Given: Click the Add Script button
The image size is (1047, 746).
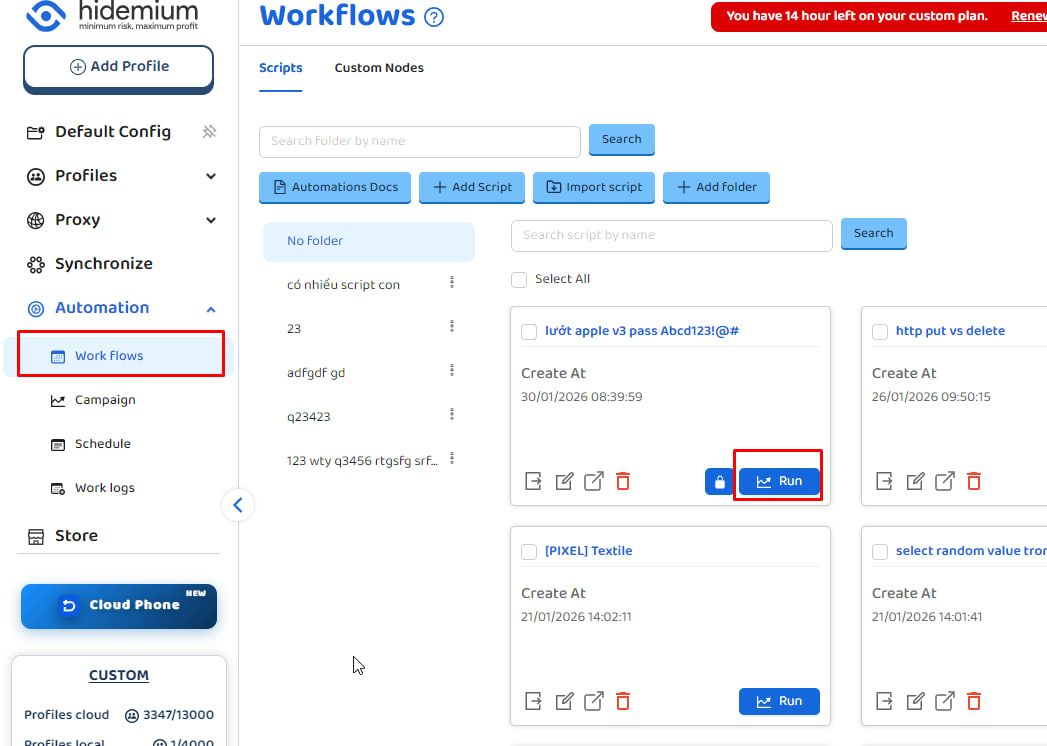Looking at the screenshot, I should [473, 187].
